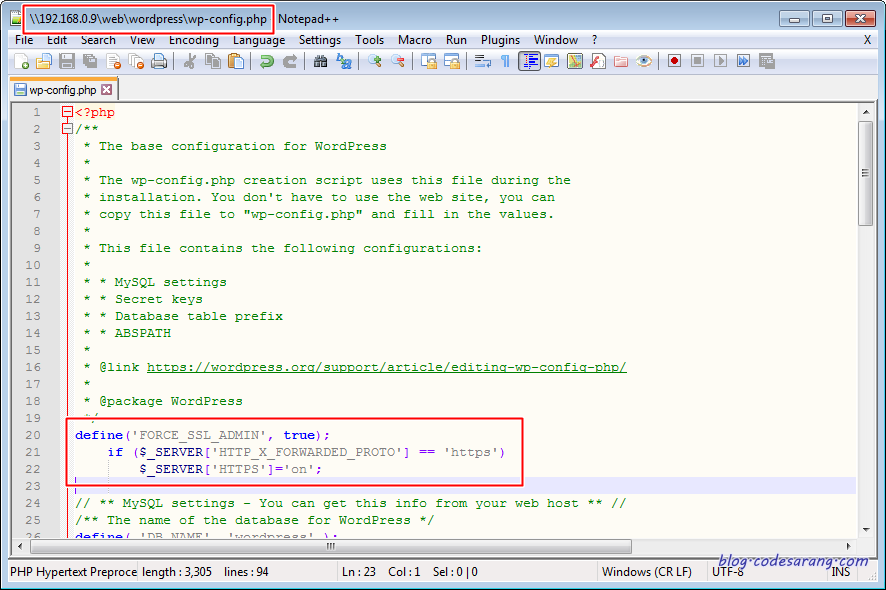886x590 pixels.
Task: Open Find with binoculars icon
Action: pyautogui.click(x=320, y=61)
